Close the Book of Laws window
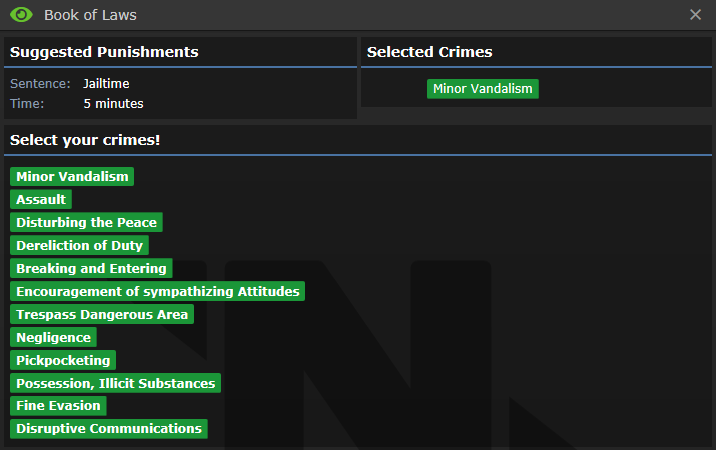The image size is (716, 450). pos(695,15)
